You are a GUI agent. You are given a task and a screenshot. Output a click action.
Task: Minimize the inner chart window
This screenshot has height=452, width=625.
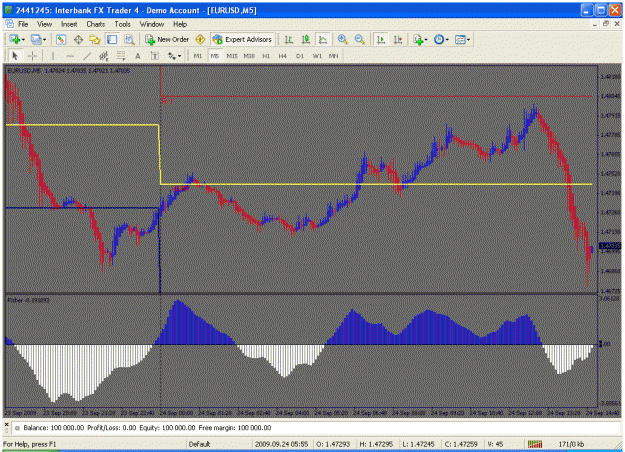coord(595,24)
